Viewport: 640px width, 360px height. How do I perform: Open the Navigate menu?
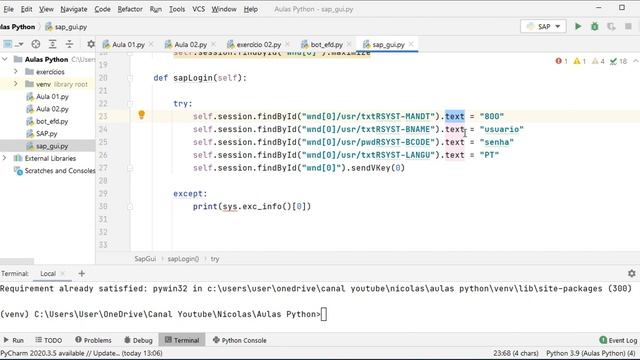(74, 9)
